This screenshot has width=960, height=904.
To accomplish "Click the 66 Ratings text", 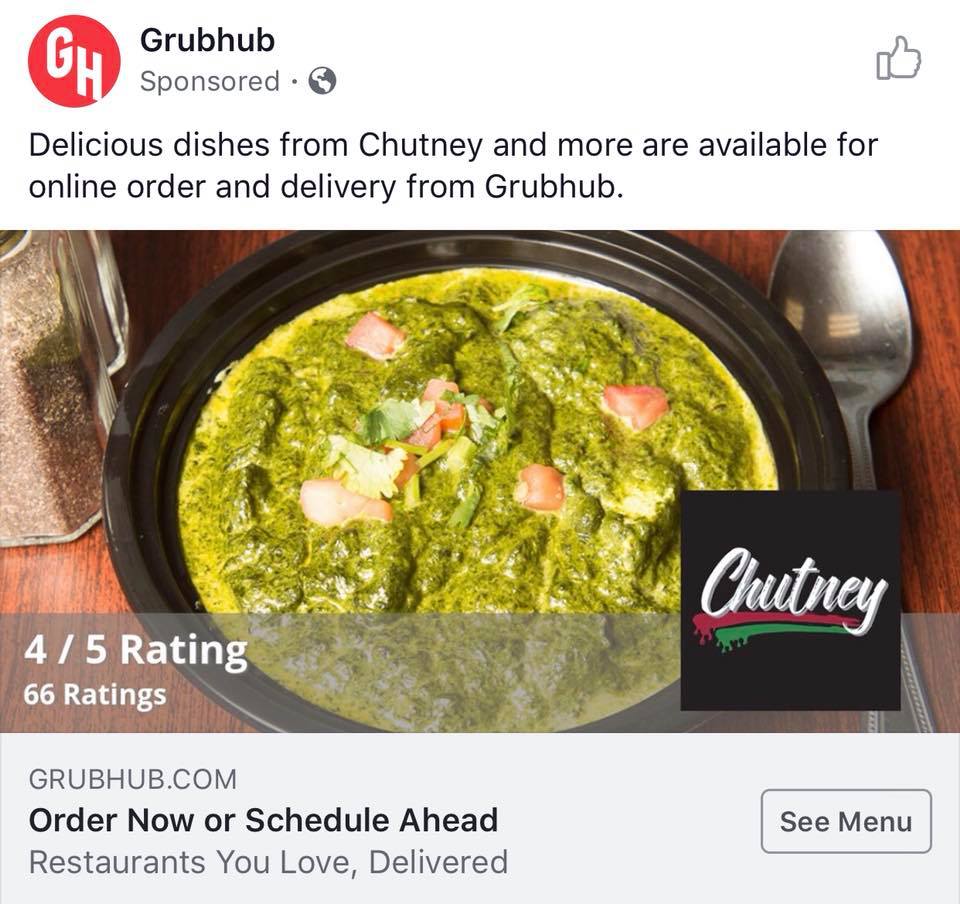I will coord(95,695).
